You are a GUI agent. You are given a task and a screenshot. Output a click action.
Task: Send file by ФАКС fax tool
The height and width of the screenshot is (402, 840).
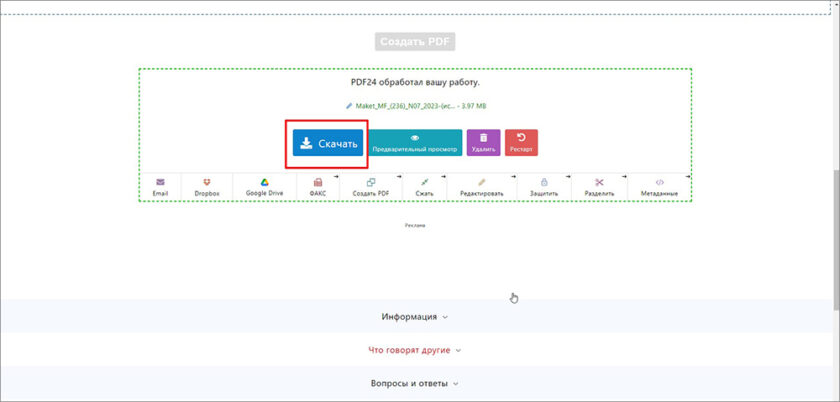coord(318,187)
